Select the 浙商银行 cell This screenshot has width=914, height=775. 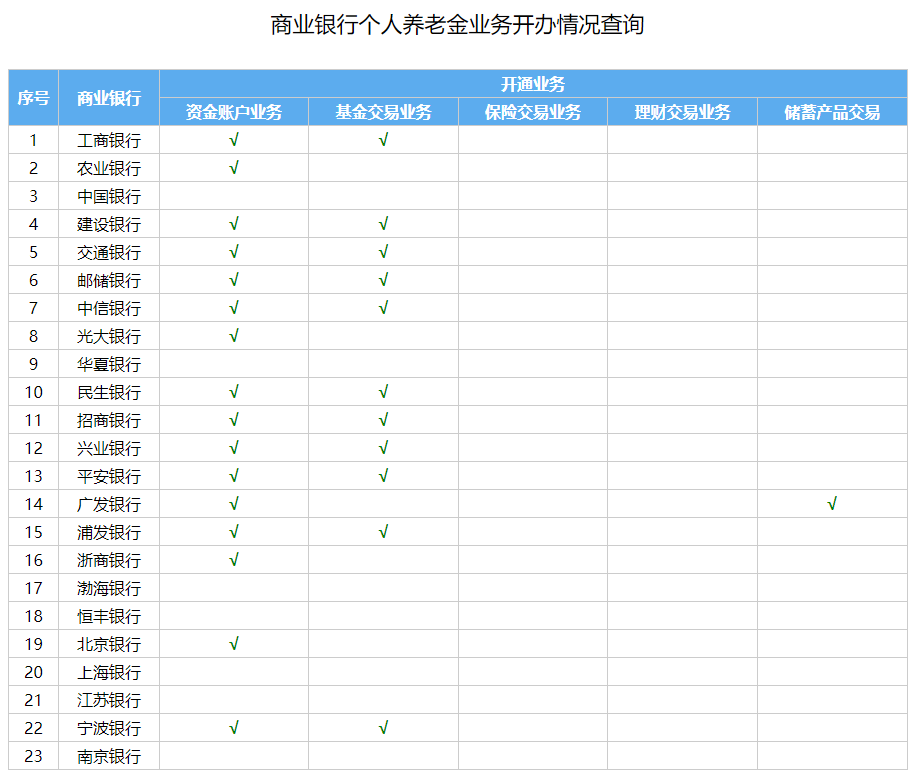click(x=109, y=560)
